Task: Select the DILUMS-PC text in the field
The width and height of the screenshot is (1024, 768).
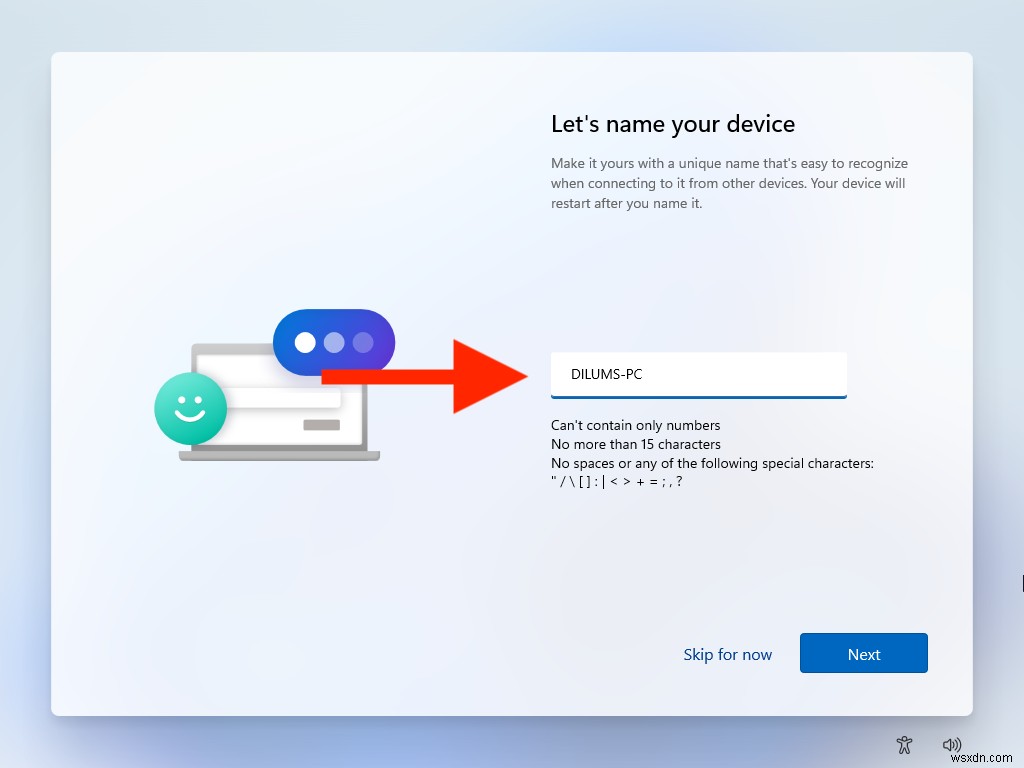Action: [605, 371]
